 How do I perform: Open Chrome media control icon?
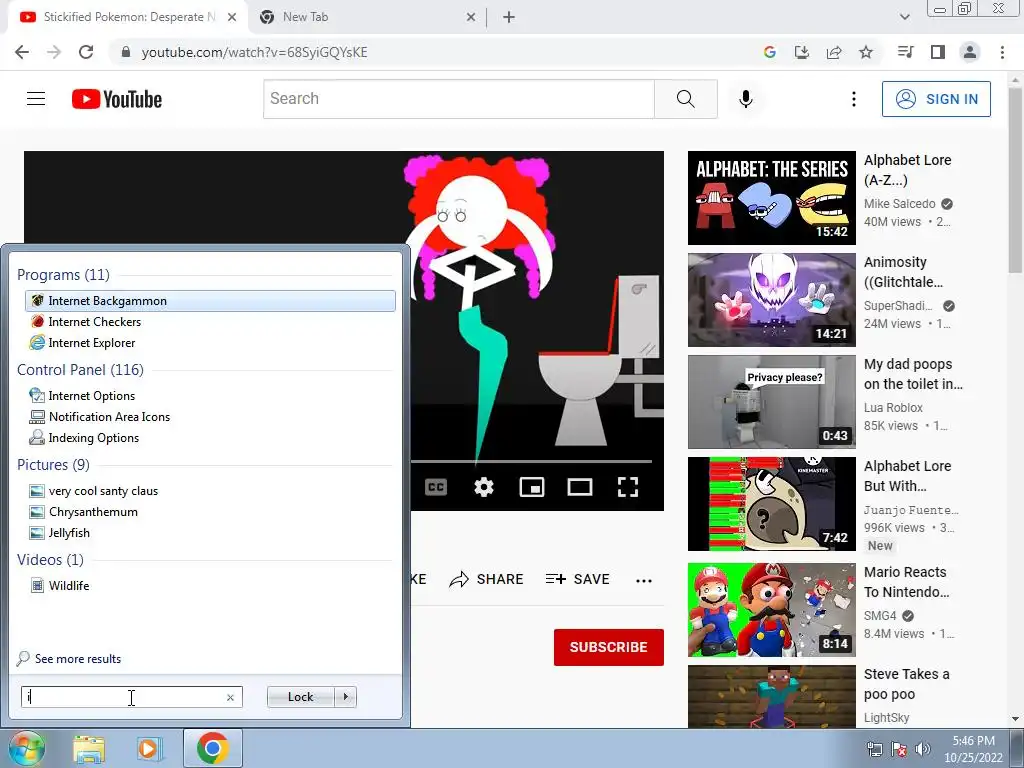(x=905, y=52)
